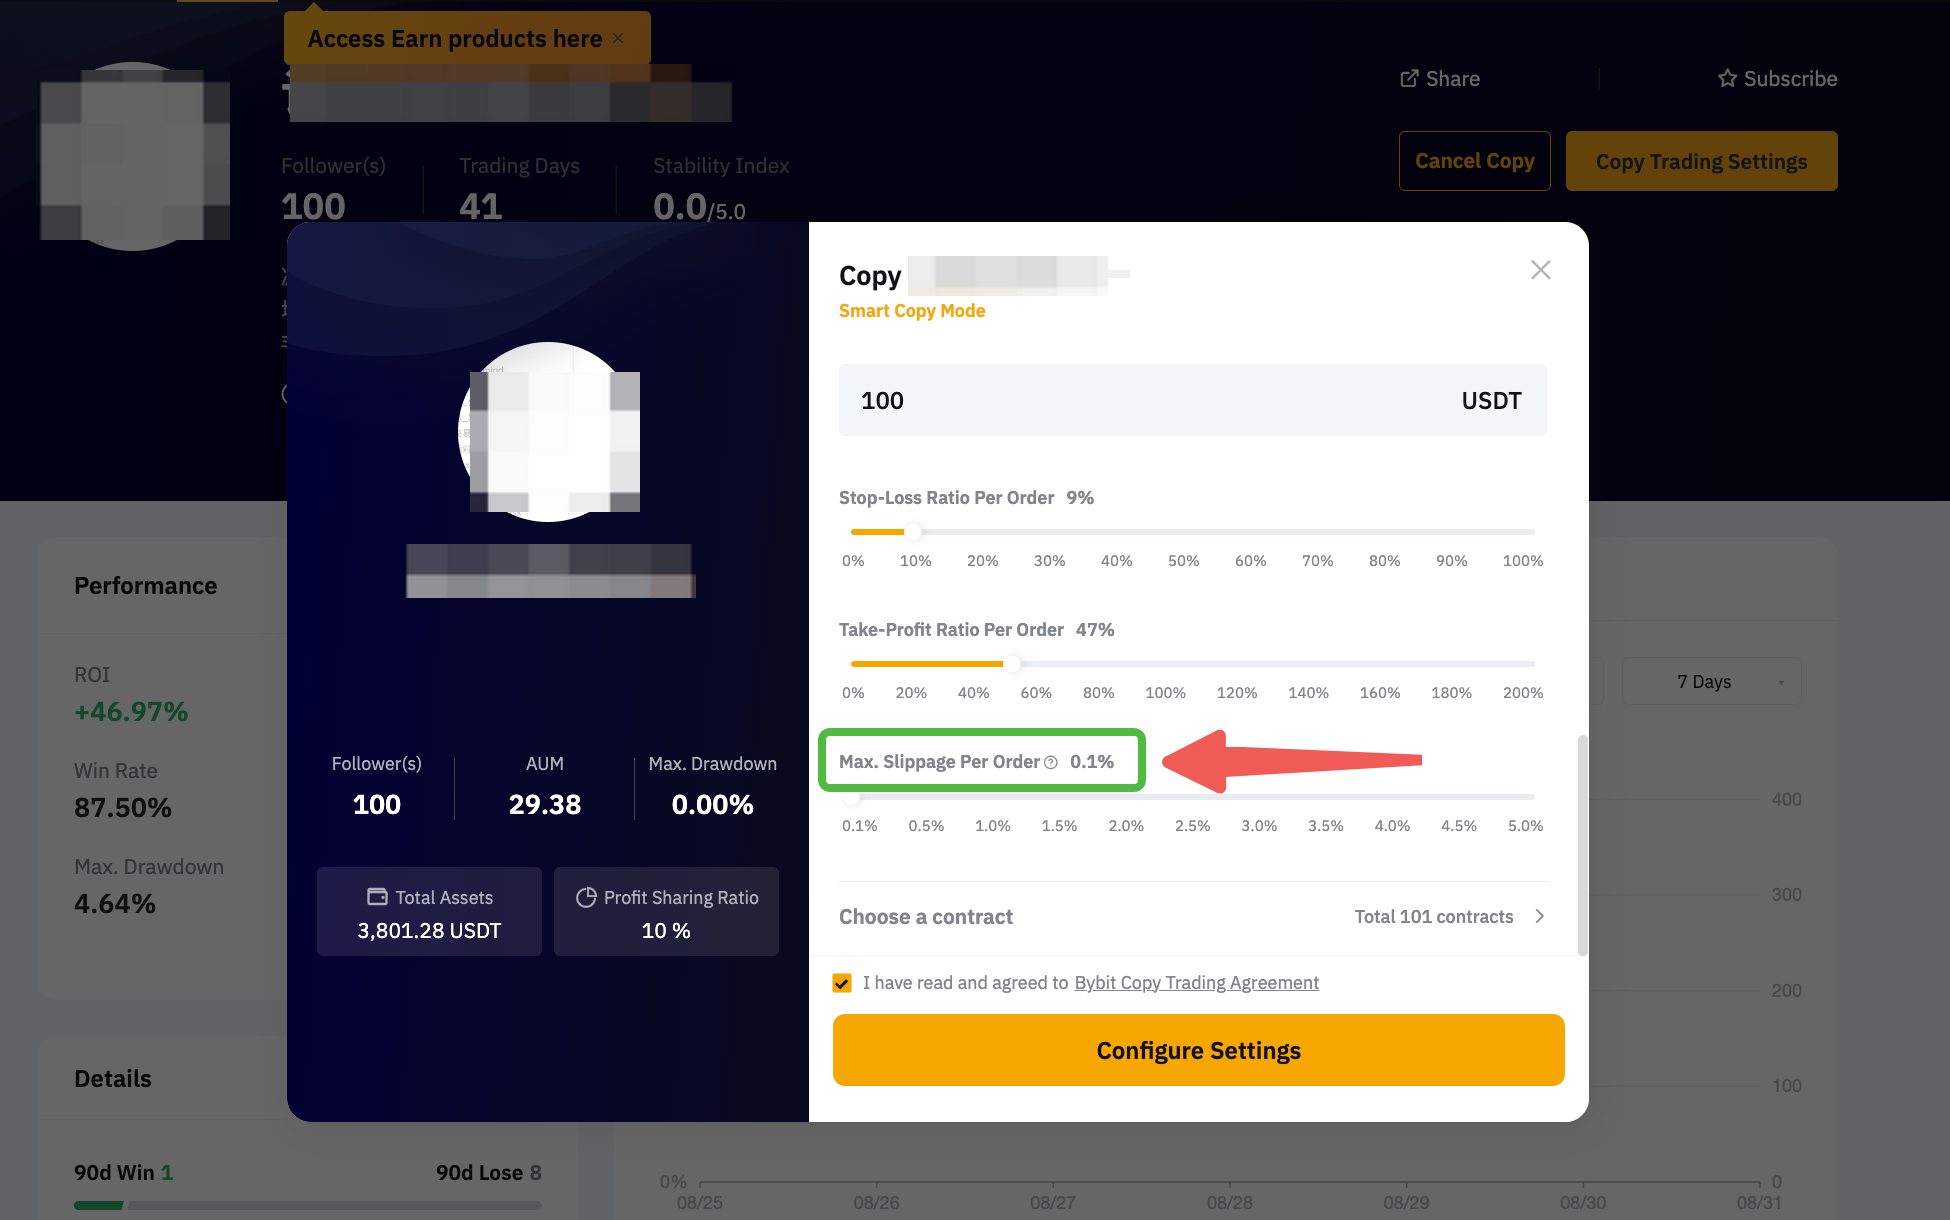The image size is (1950, 1220).
Task: Open the Bybit Copy Trading Agreement link
Action: pos(1196,983)
